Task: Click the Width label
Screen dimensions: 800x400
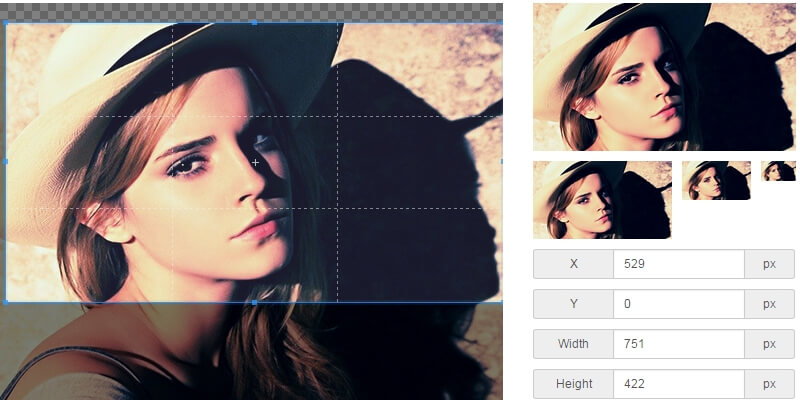Action: tap(573, 344)
